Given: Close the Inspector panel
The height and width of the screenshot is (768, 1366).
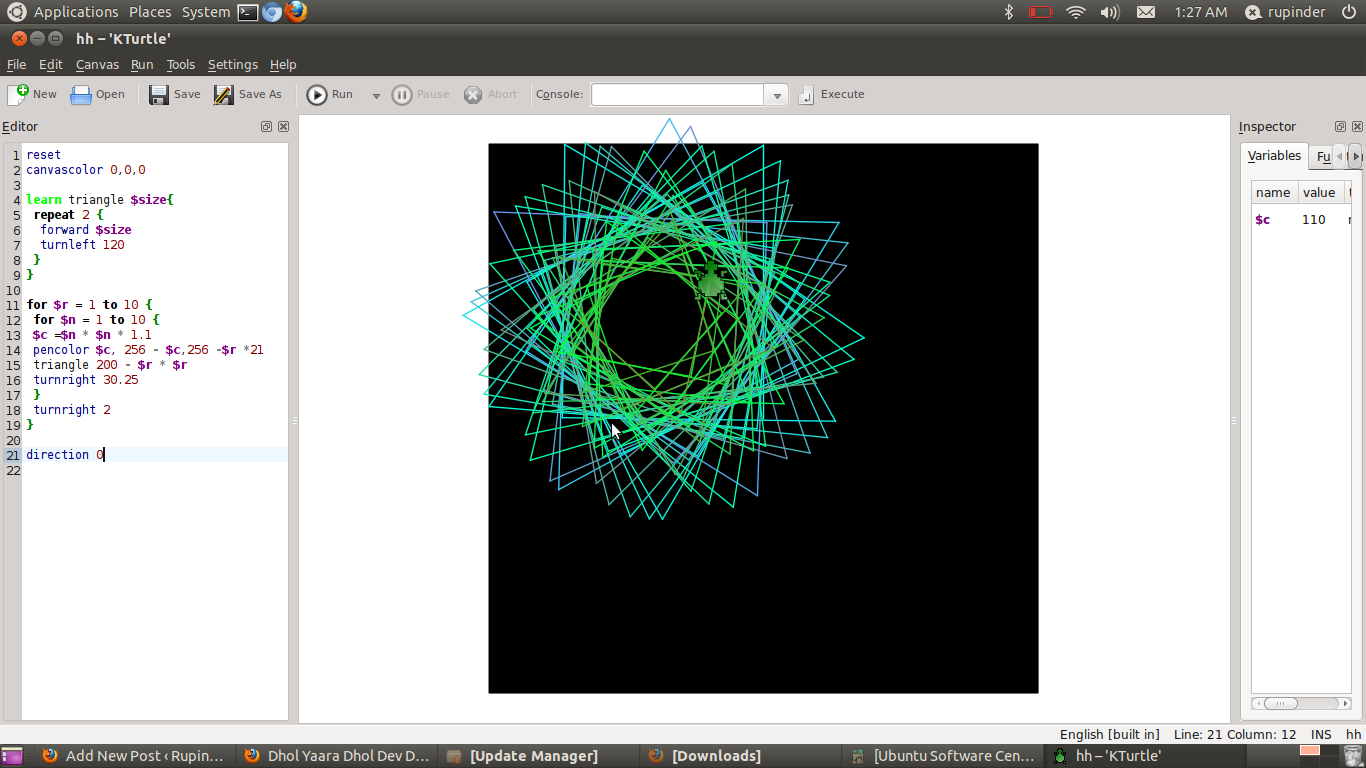Looking at the screenshot, I should (x=1357, y=127).
